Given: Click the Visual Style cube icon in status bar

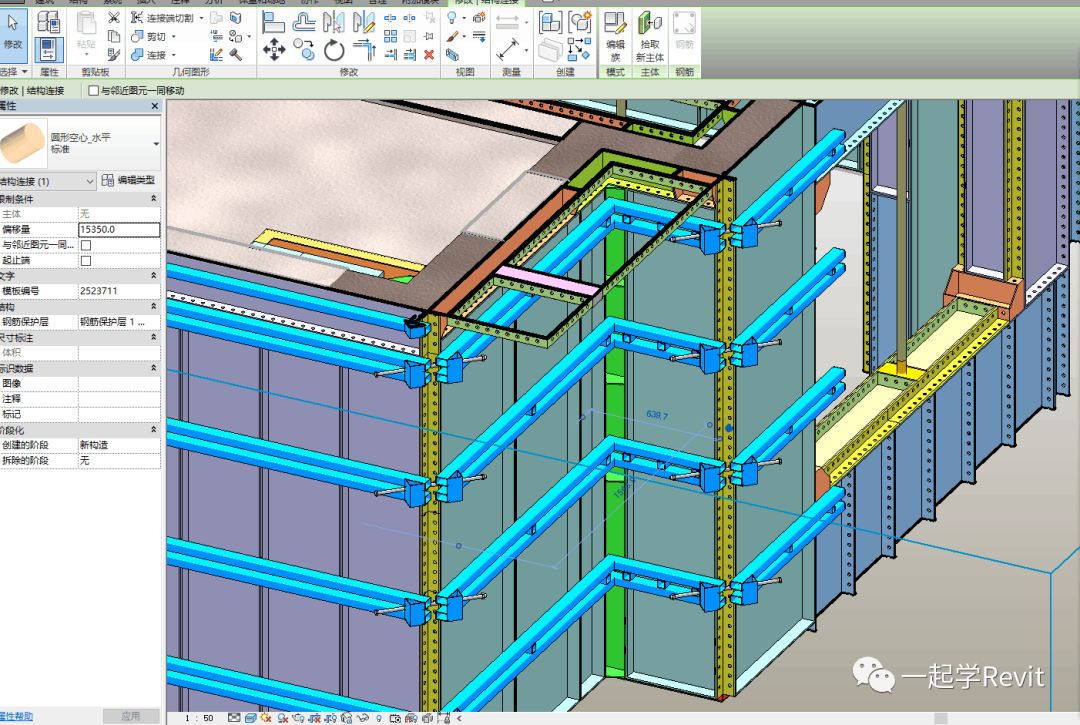Looking at the screenshot, I should tap(251, 718).
